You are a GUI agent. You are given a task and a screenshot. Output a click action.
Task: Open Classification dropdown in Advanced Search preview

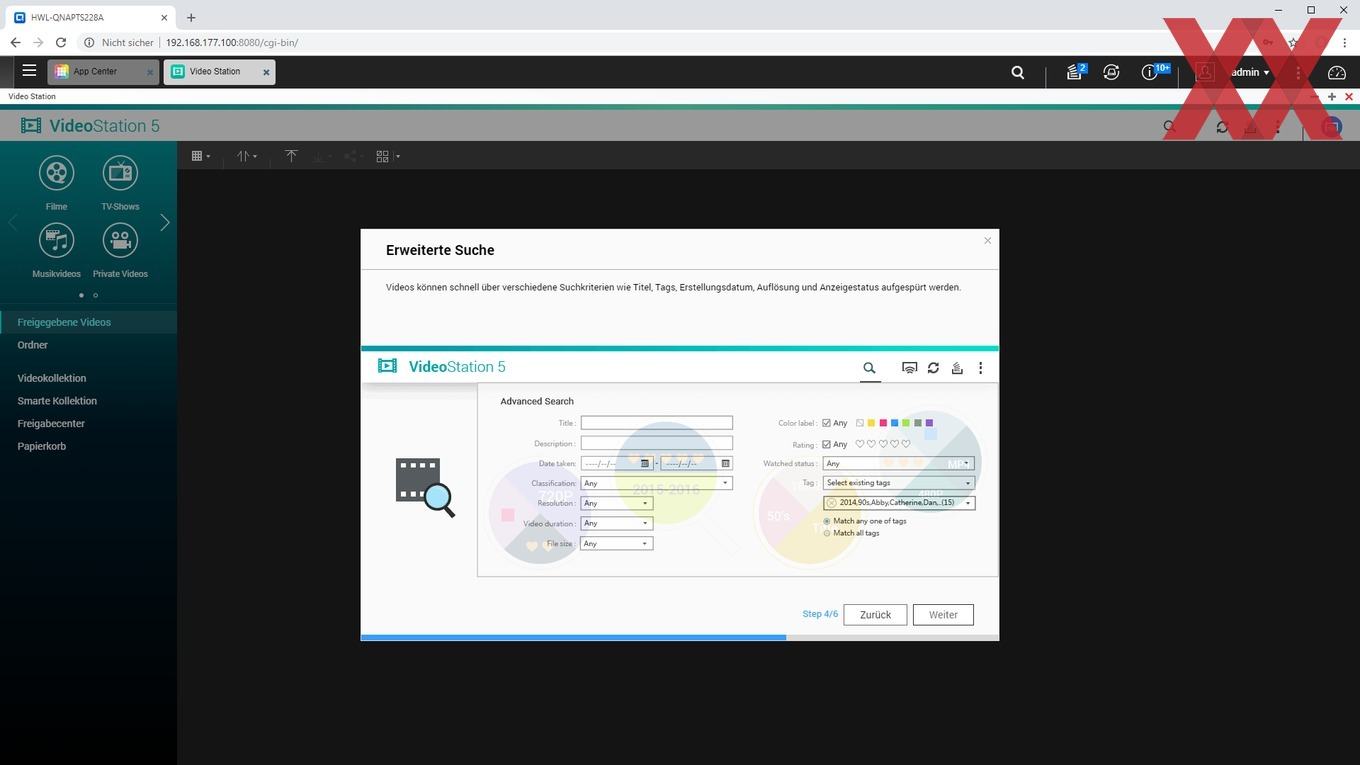click(656, 483)
